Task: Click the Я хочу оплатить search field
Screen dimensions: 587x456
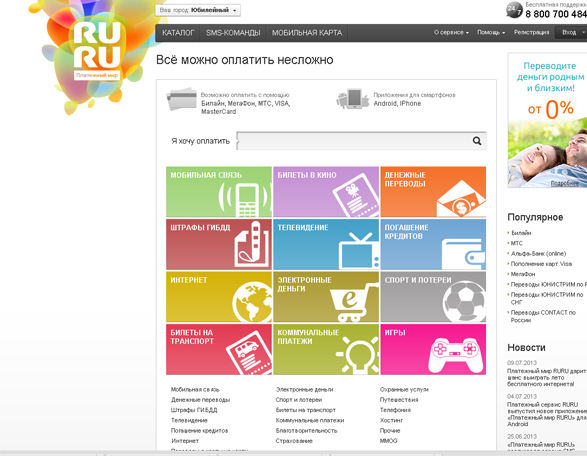Action: [361, 141]
